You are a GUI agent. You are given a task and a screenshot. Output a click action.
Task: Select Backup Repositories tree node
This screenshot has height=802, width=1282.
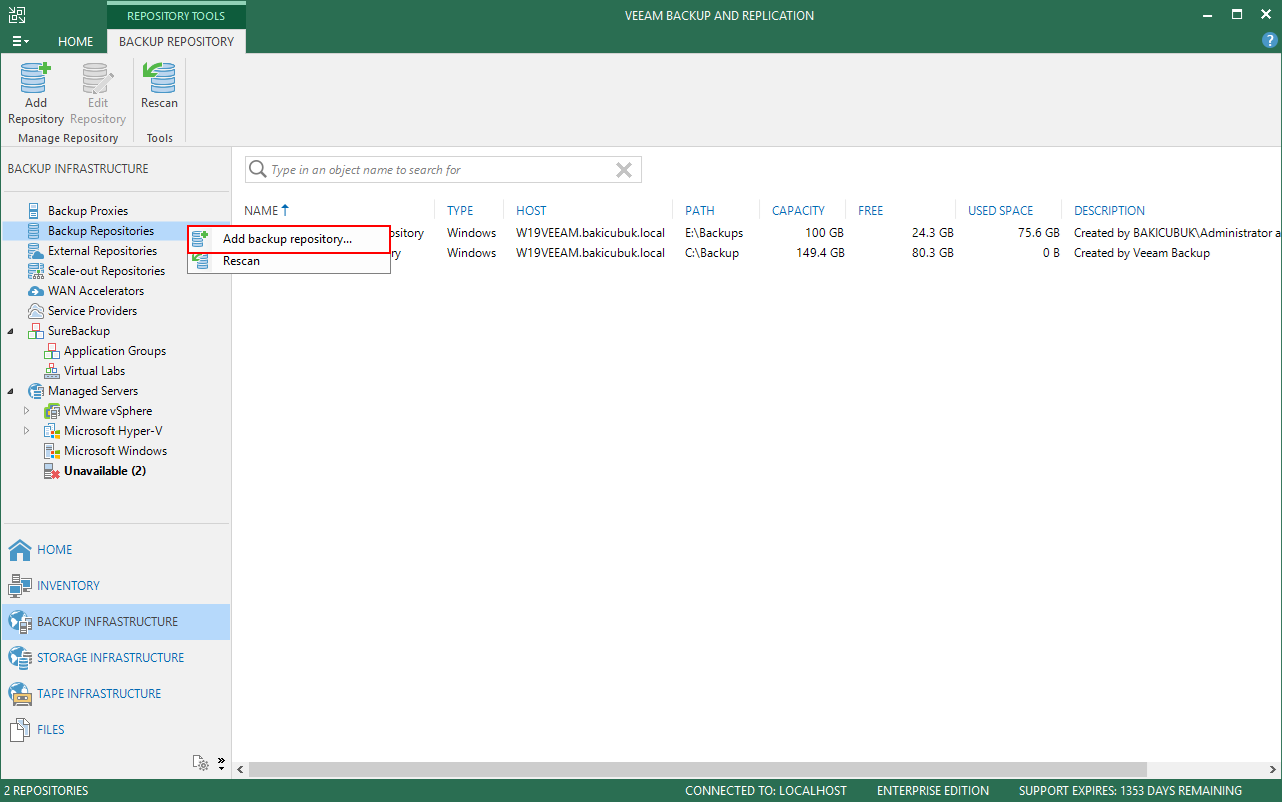101,231
